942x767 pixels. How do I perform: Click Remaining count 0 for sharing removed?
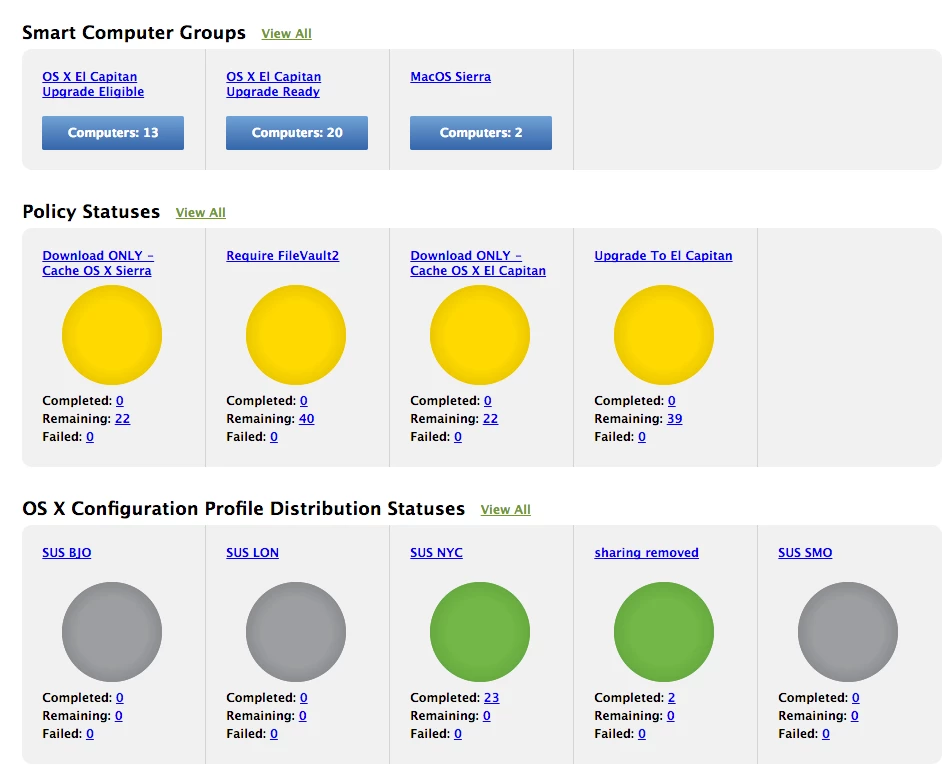coord(670,716)
